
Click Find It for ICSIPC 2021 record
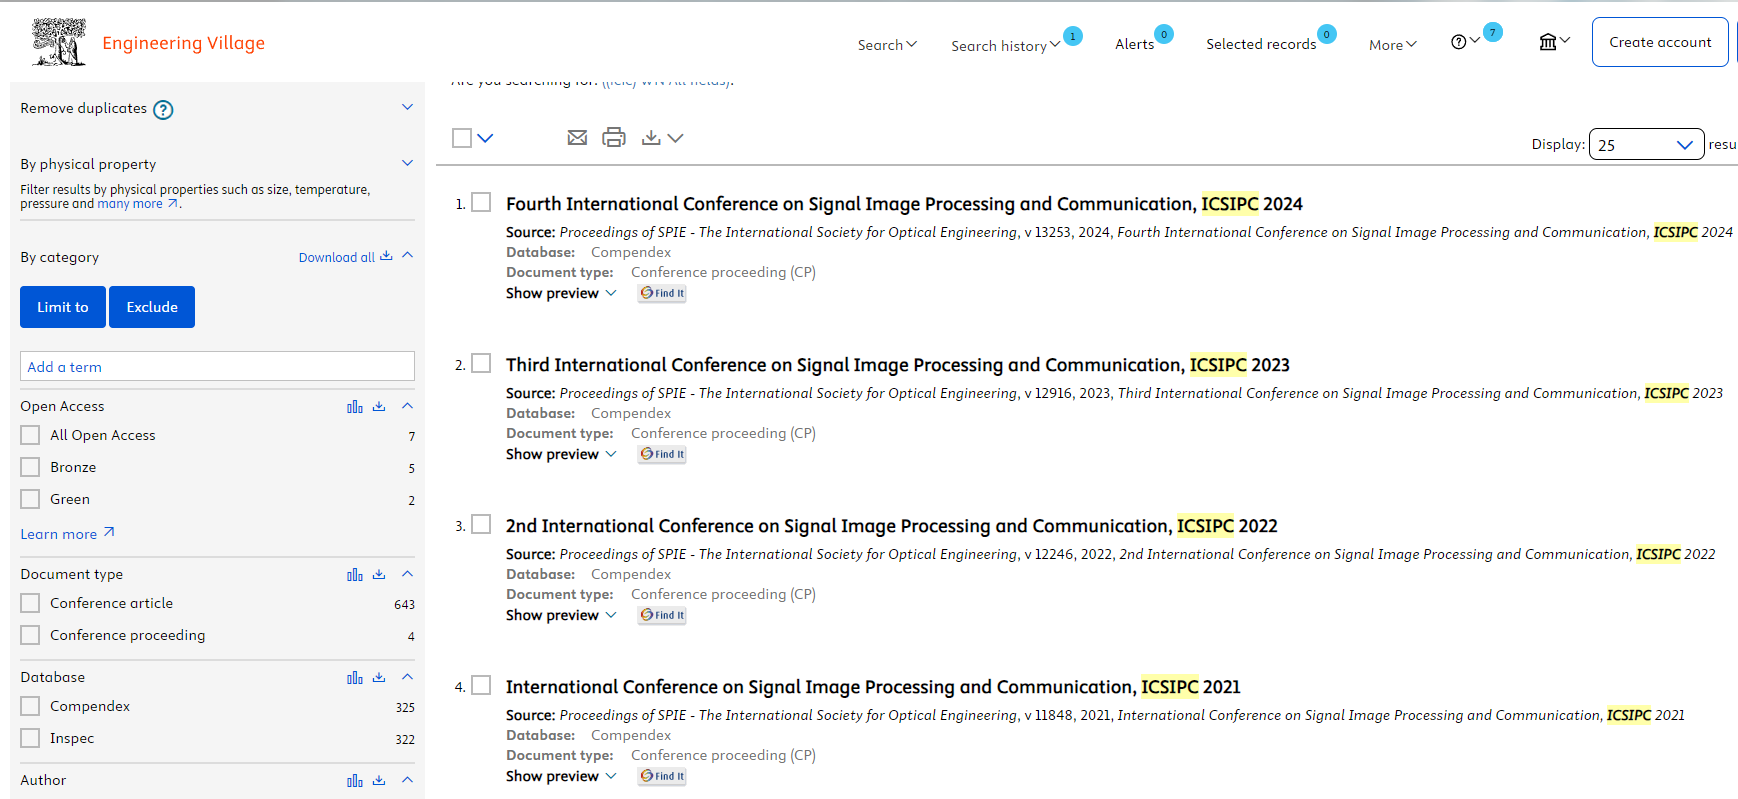pyautogui.click(x=662, y=776)
